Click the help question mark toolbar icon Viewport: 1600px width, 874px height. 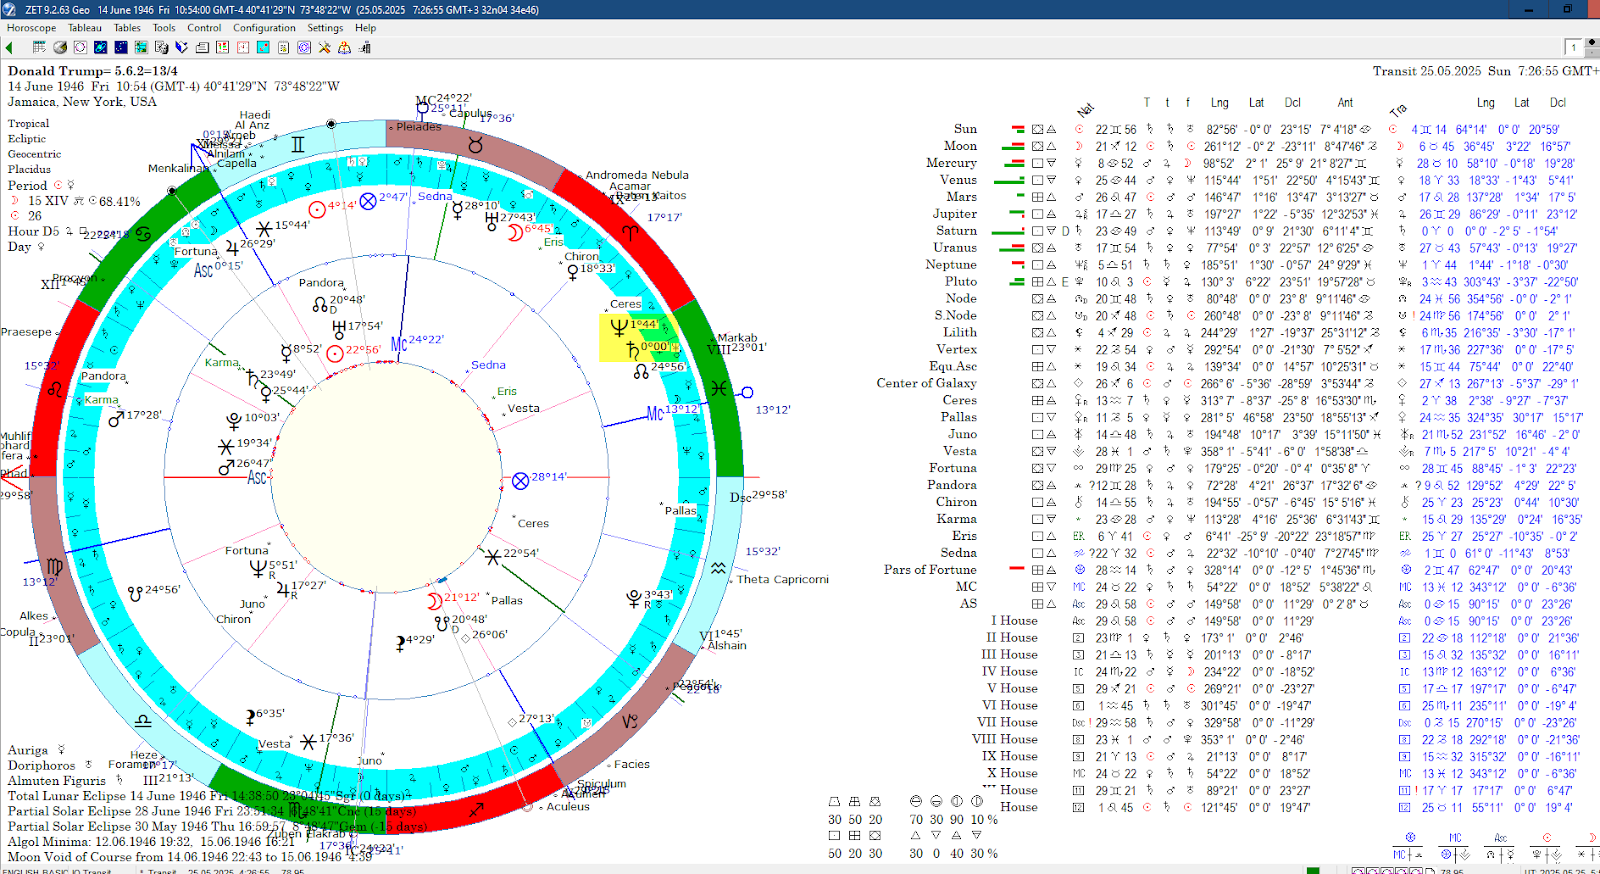(344, 47)
